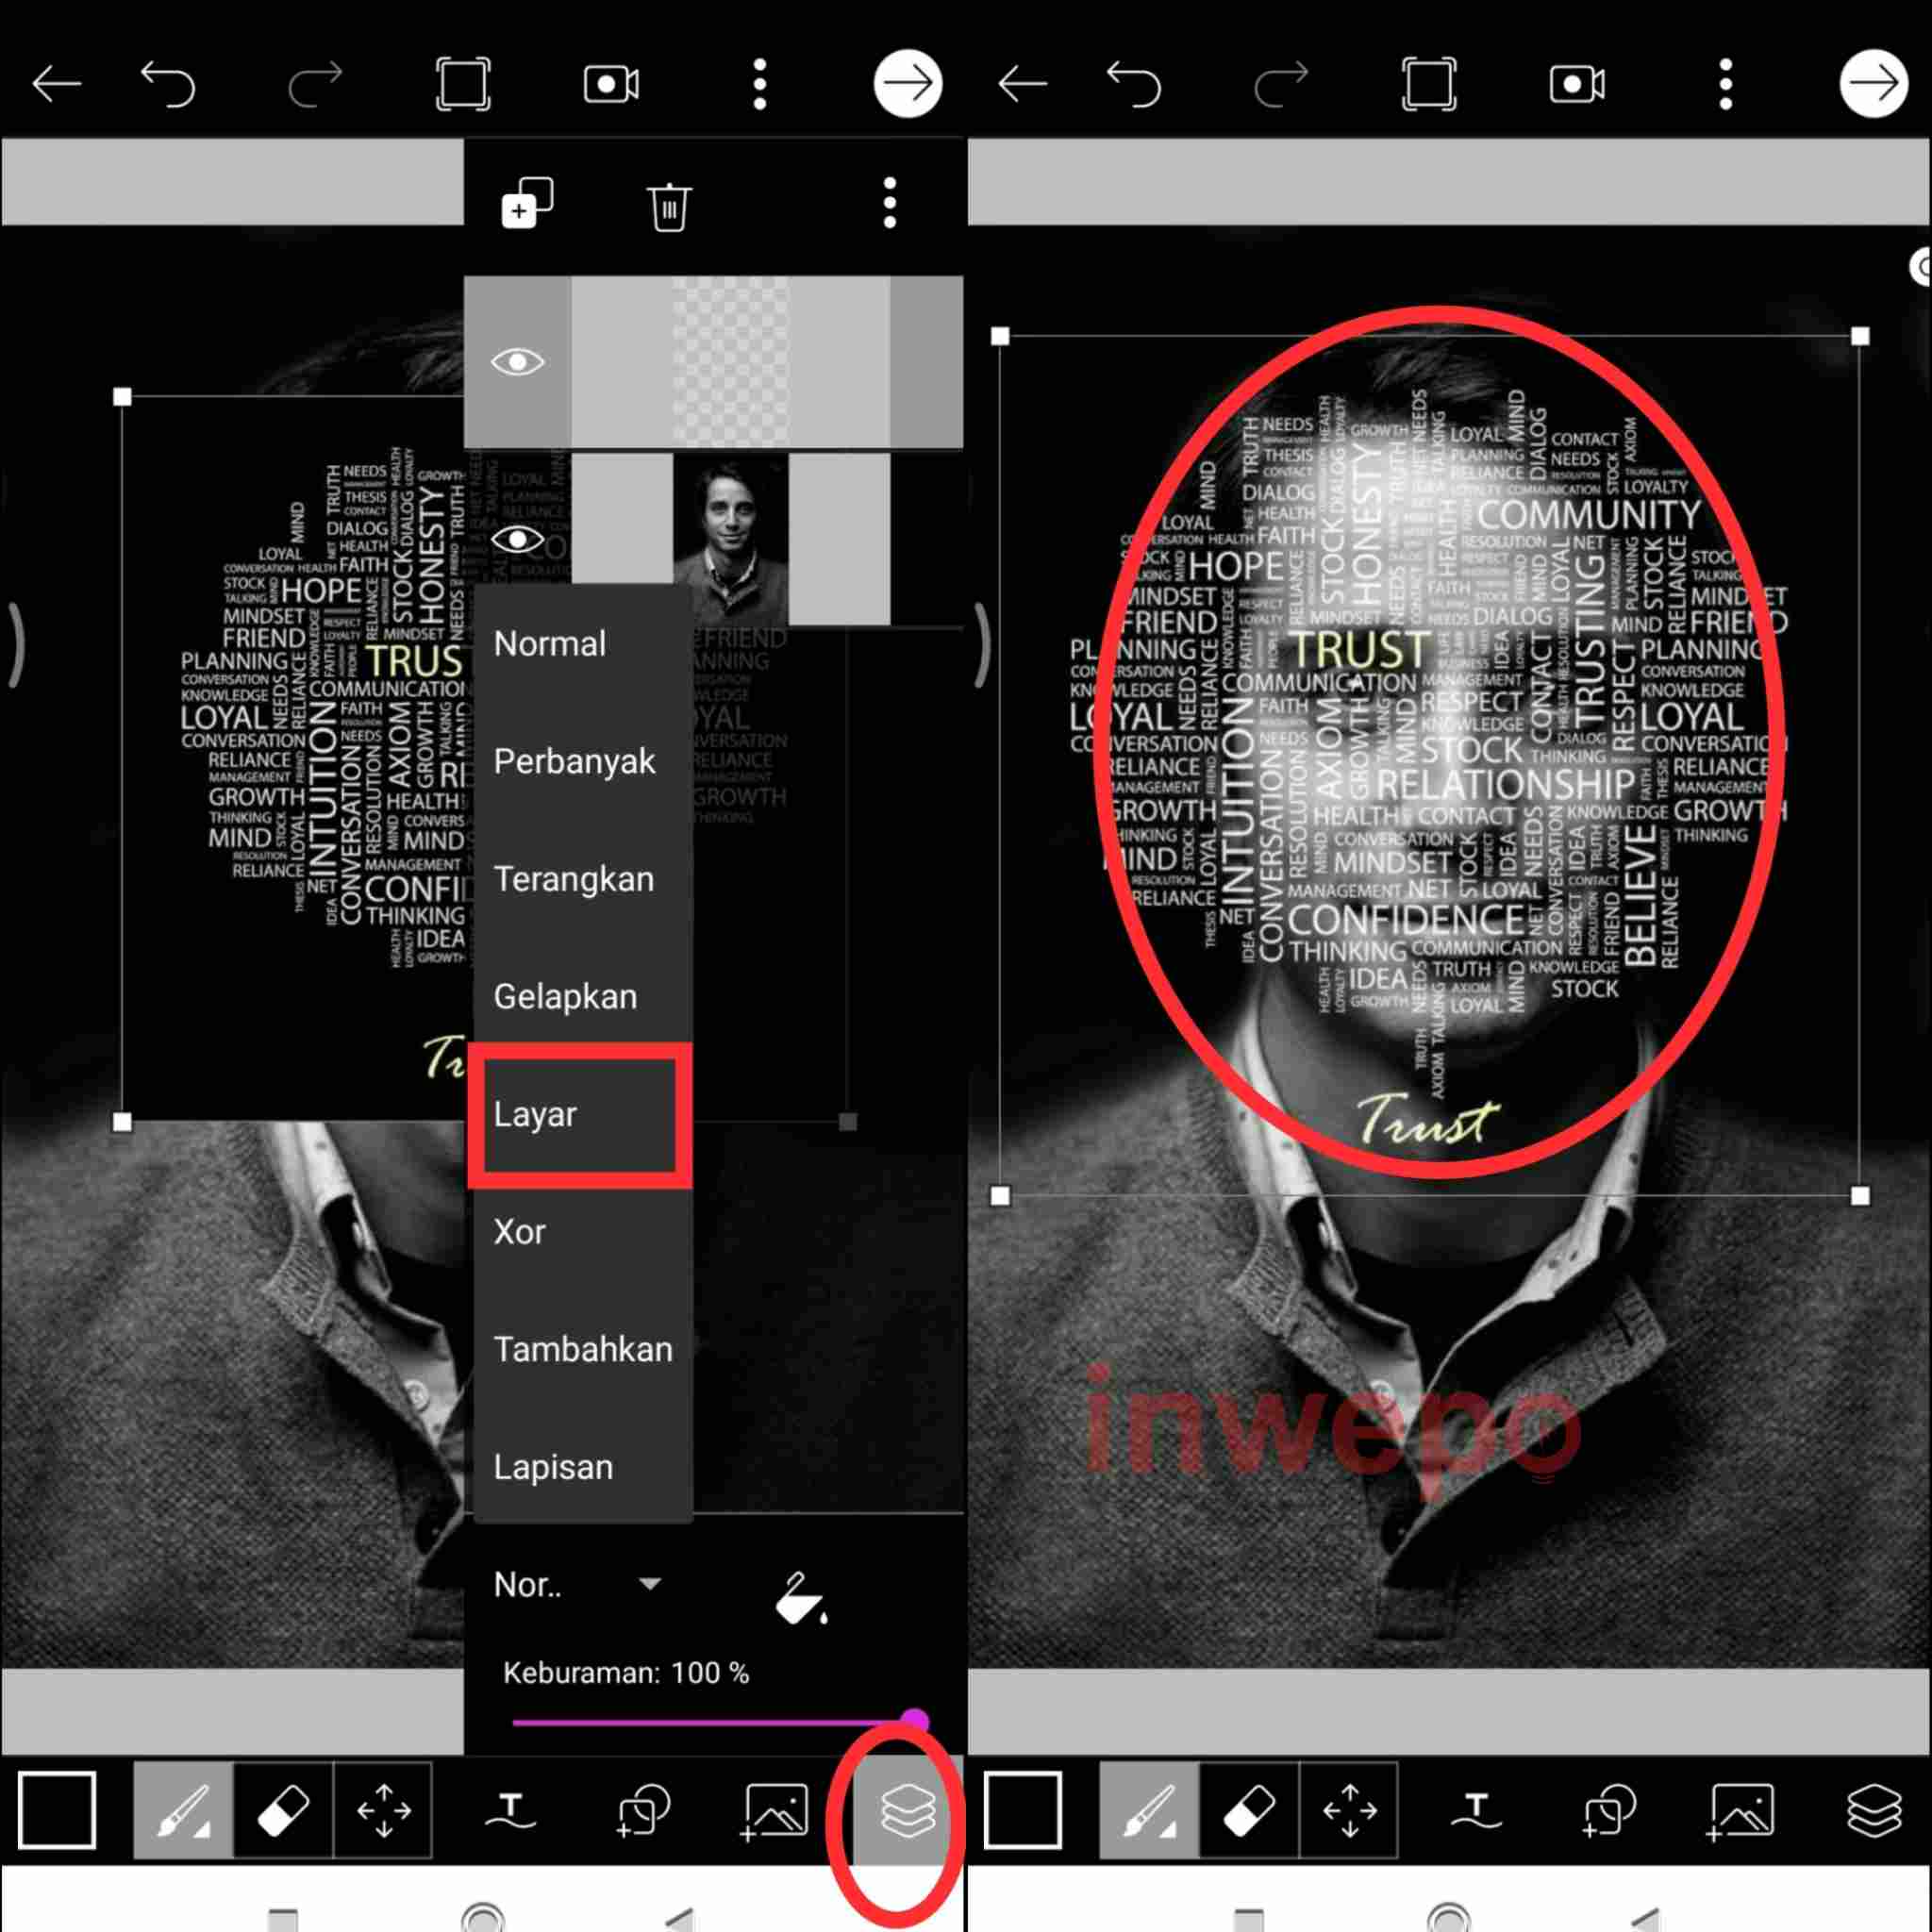Select the eraser tool in left toolbar
This screenshot has width=1932, height=1932.
tap(283, 1809)
